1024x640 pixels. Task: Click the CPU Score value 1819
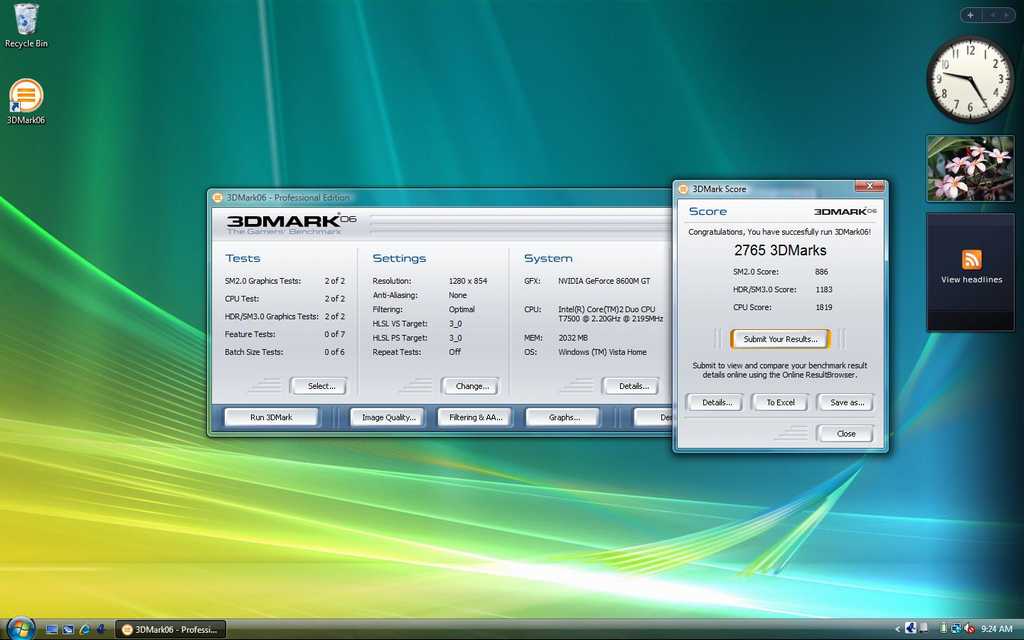pyautogui.click(x=824, y=307)
